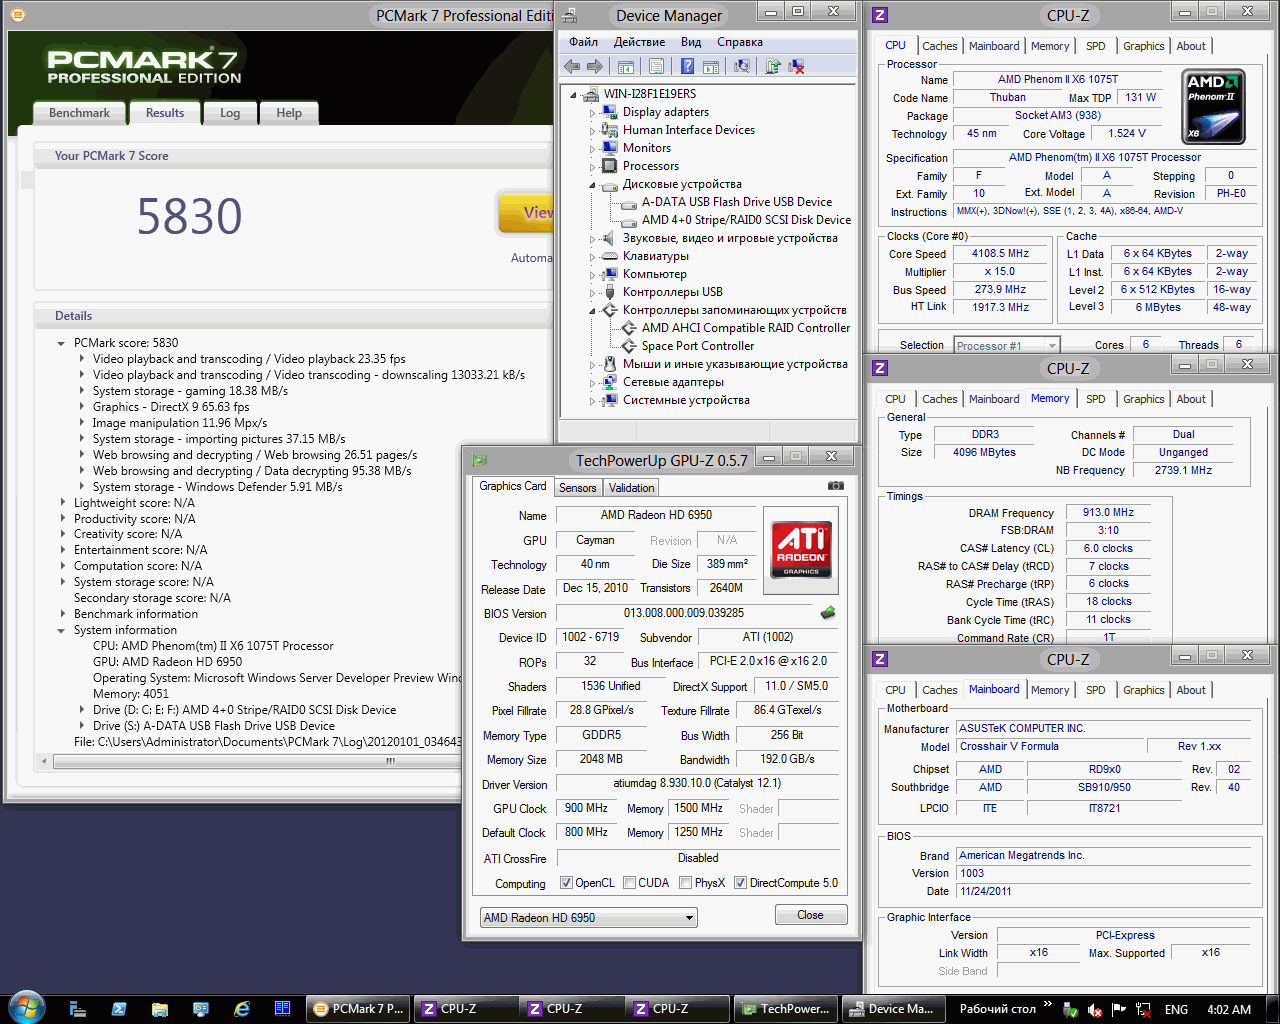Screen dimensions: 1280x1024
Task: Click AMD Phenom II logo in CPU-Z
Action: tap(1213, 107)
